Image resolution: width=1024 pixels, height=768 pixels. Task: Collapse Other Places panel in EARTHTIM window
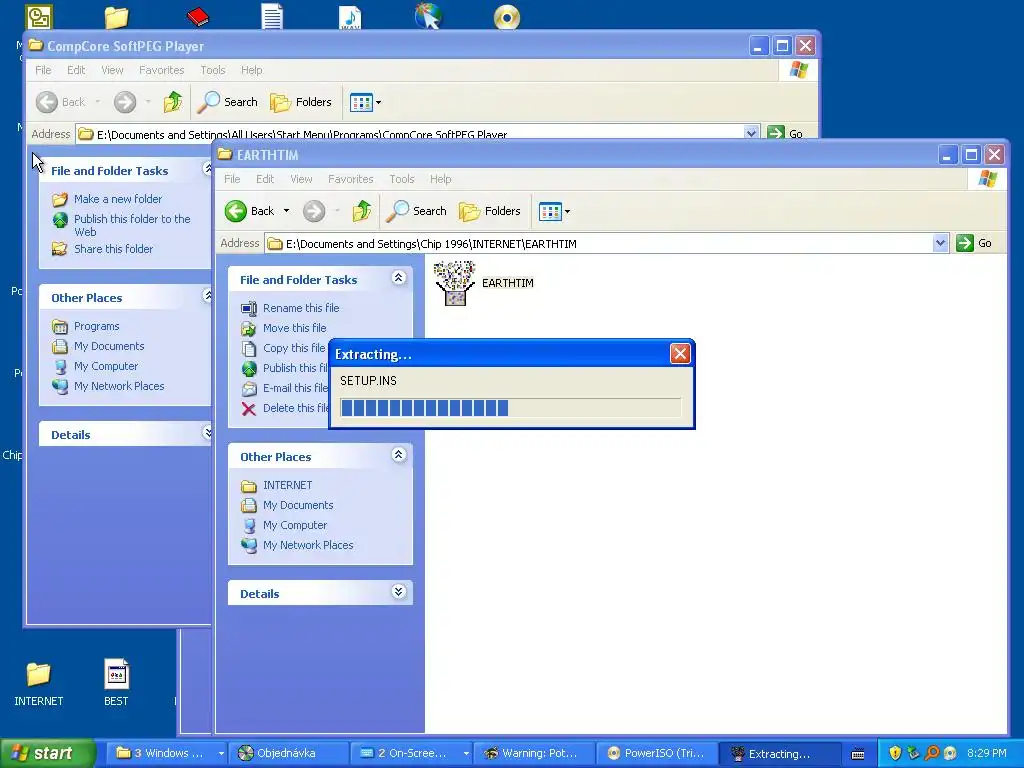[x=398, y=455]
